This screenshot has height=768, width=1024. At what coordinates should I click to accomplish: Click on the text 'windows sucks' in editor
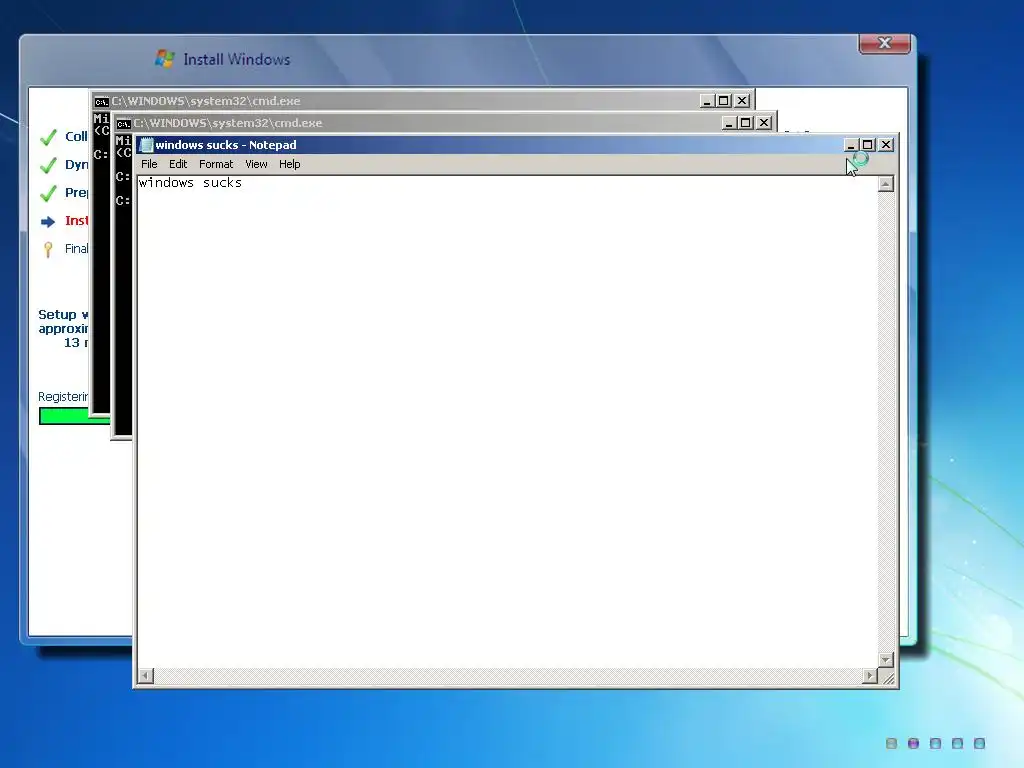click(x=190, y=183)
